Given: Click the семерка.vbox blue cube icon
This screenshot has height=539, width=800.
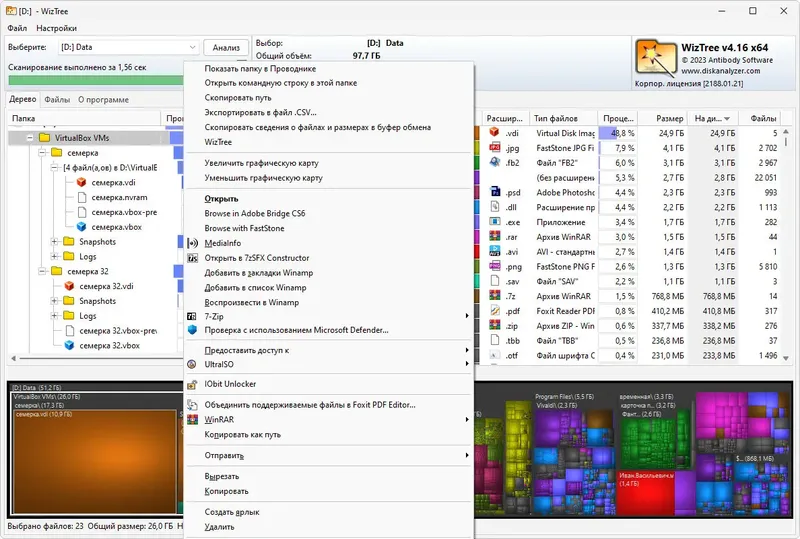Looking at the screenshot, I should click(x=82, y=227).
